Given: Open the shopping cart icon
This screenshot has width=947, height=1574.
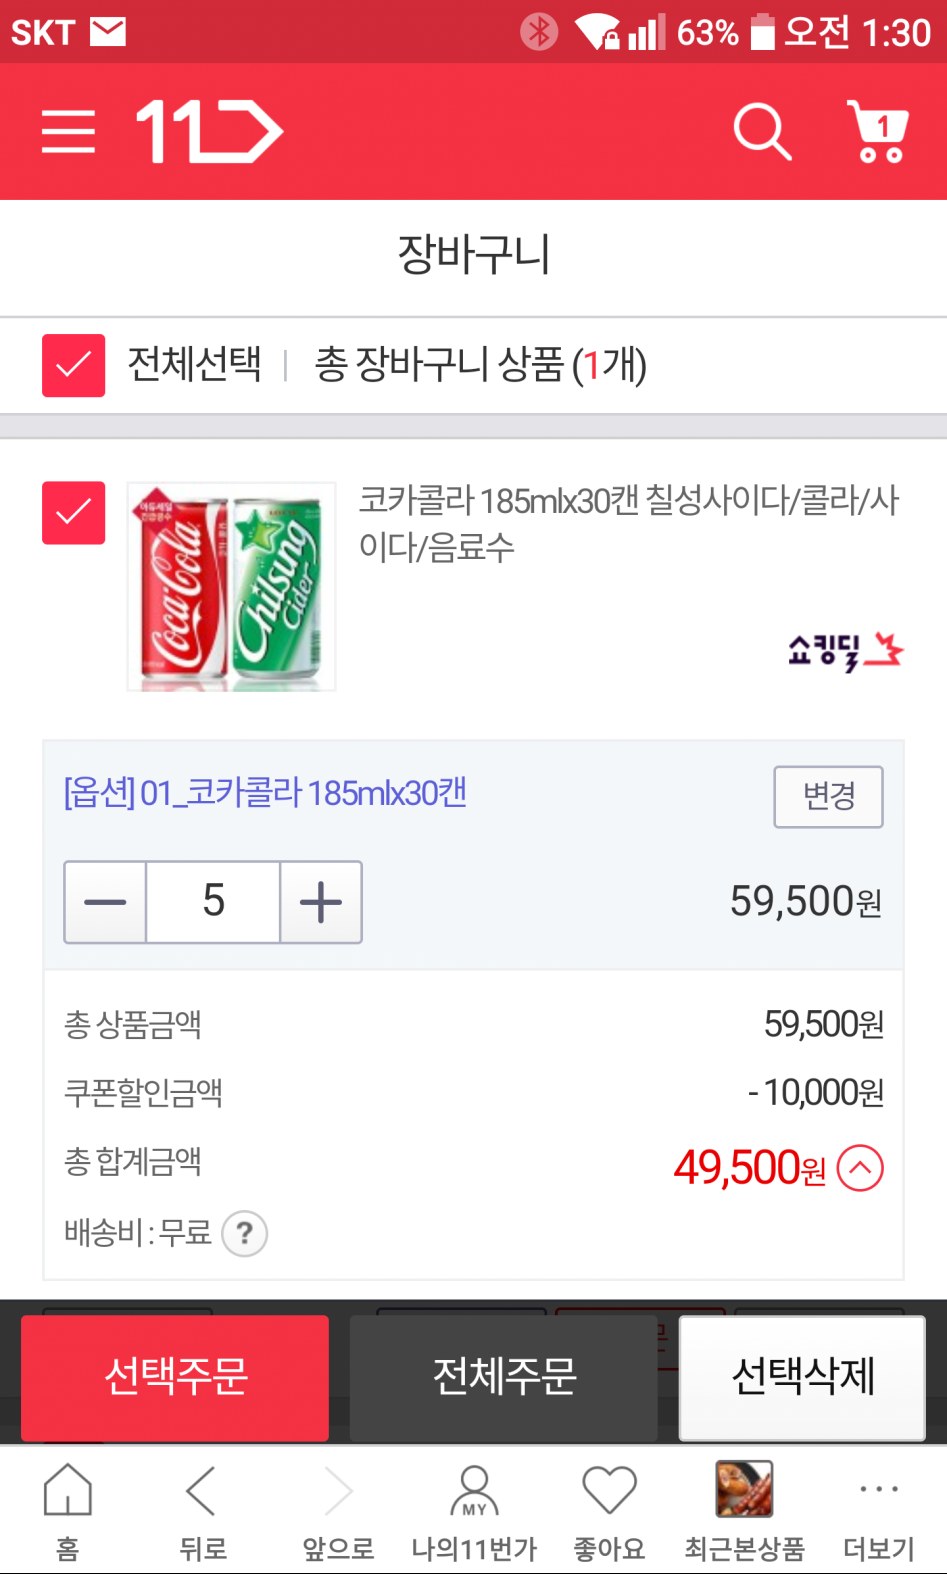Looking at the screenshot, I should coord(877,131).
